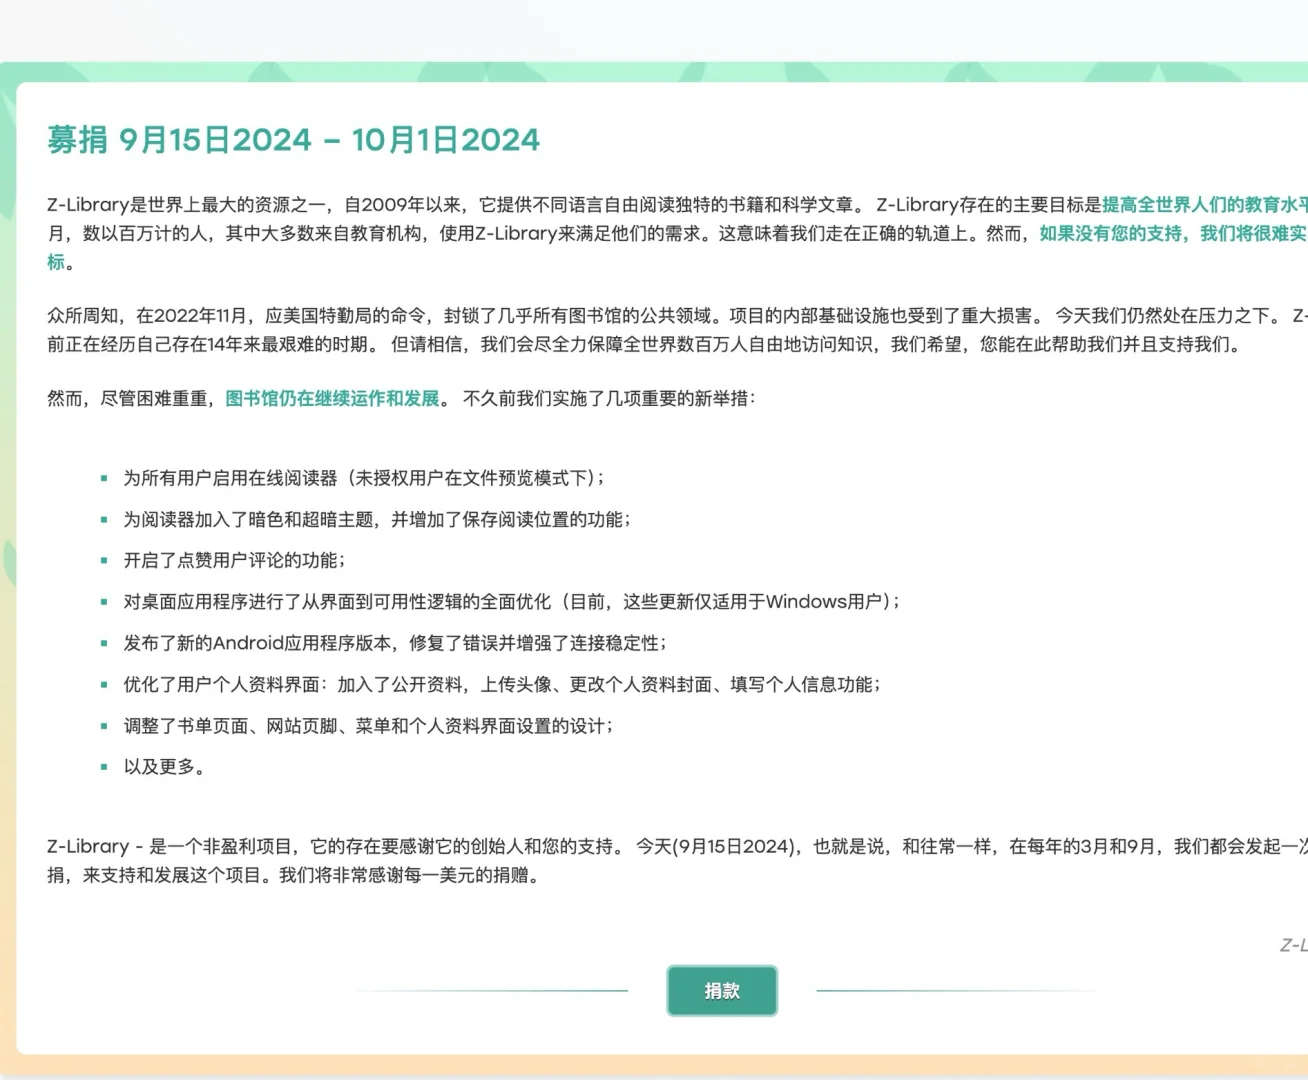
Task: Click the line 捐，来支持和发展这个项目
Action: pyautogui.click(x=293, y=875)
